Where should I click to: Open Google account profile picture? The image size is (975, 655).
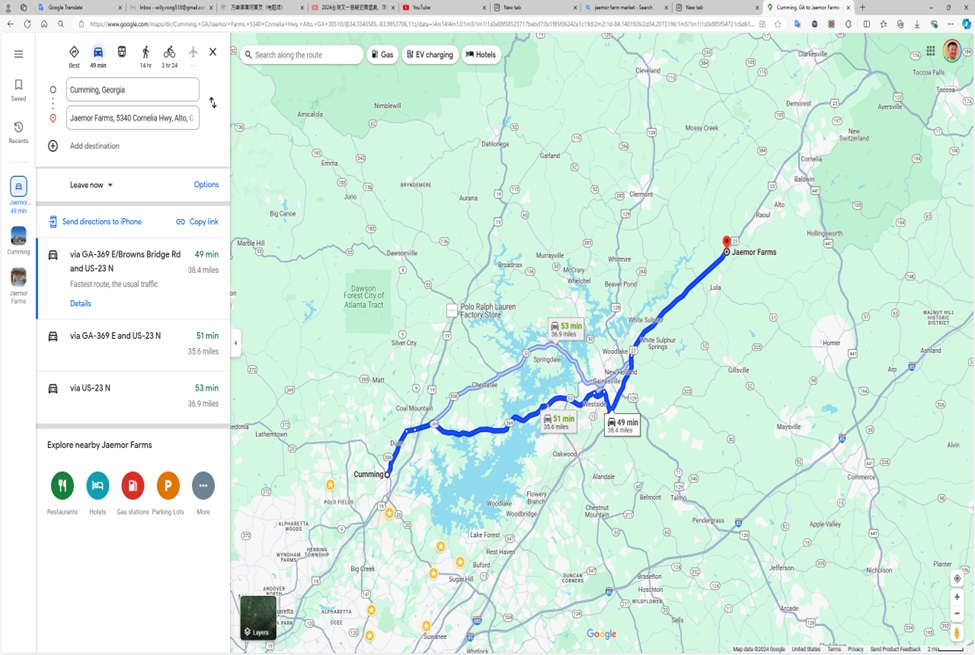[952, 51]
